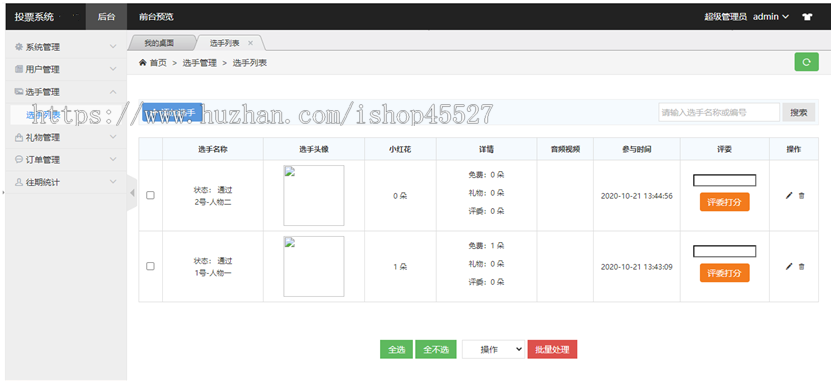Screen dimensions: 833x383
Task: Close the 选手列表 tab
Action: click(250, 43)
